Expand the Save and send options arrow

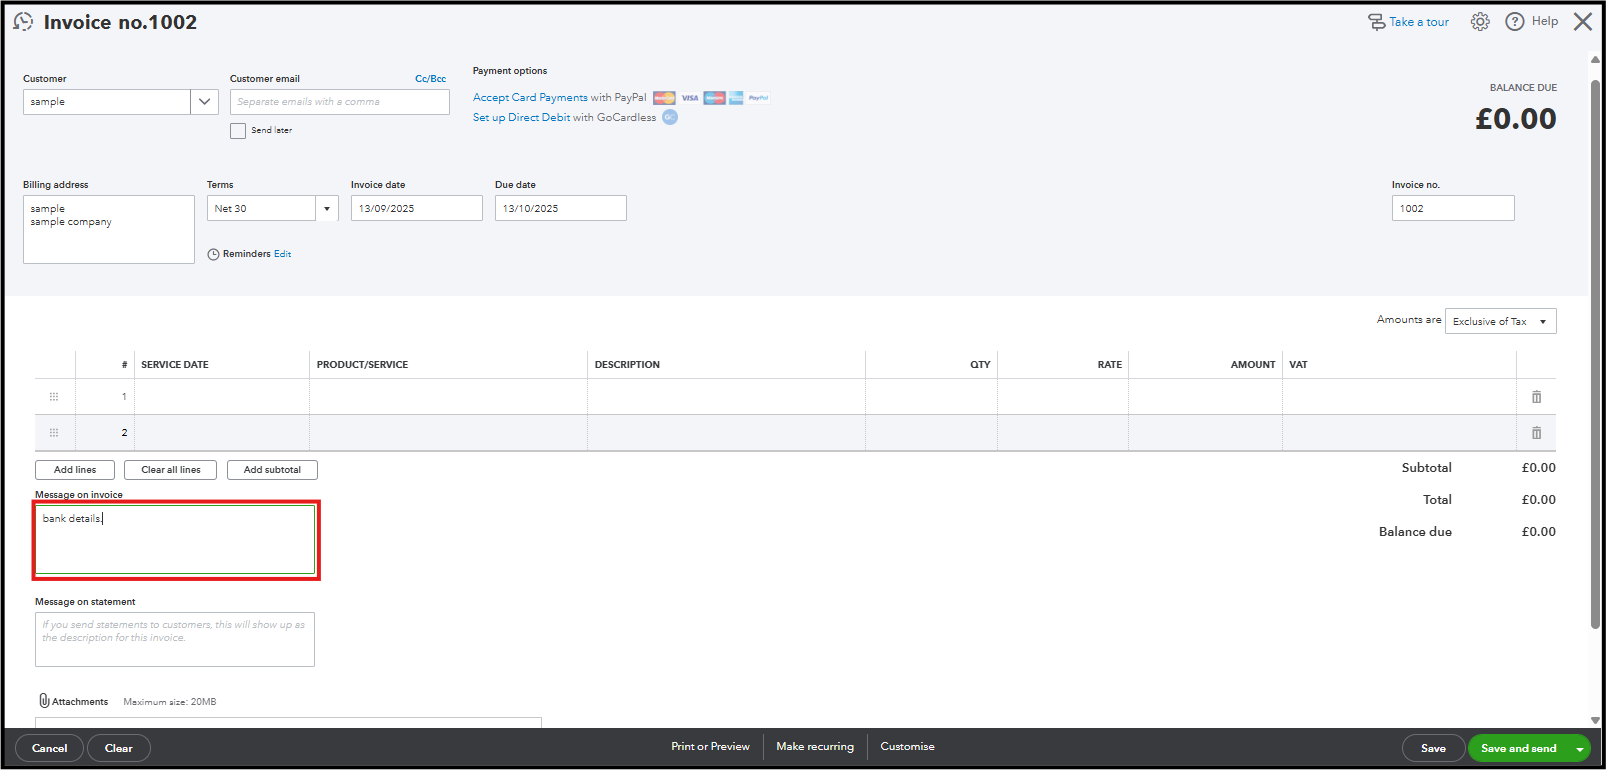coord(1580,749)
